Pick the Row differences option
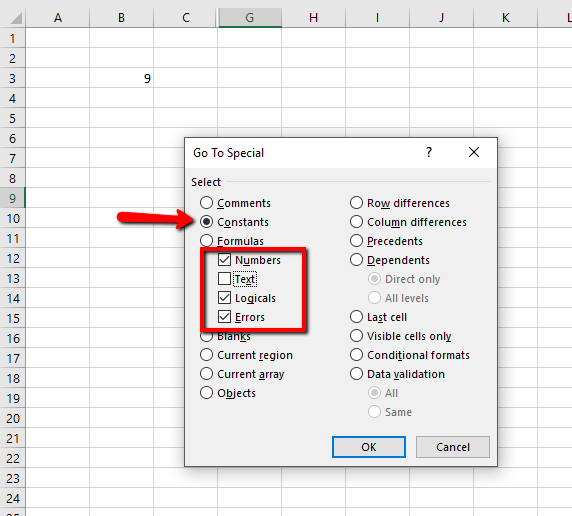 coord(356,203)
